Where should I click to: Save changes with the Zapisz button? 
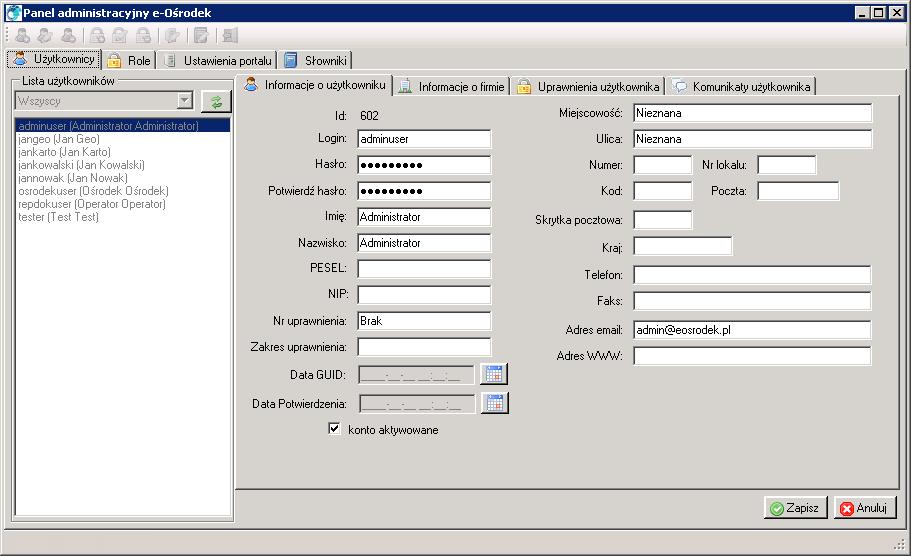tap(795, 508)
